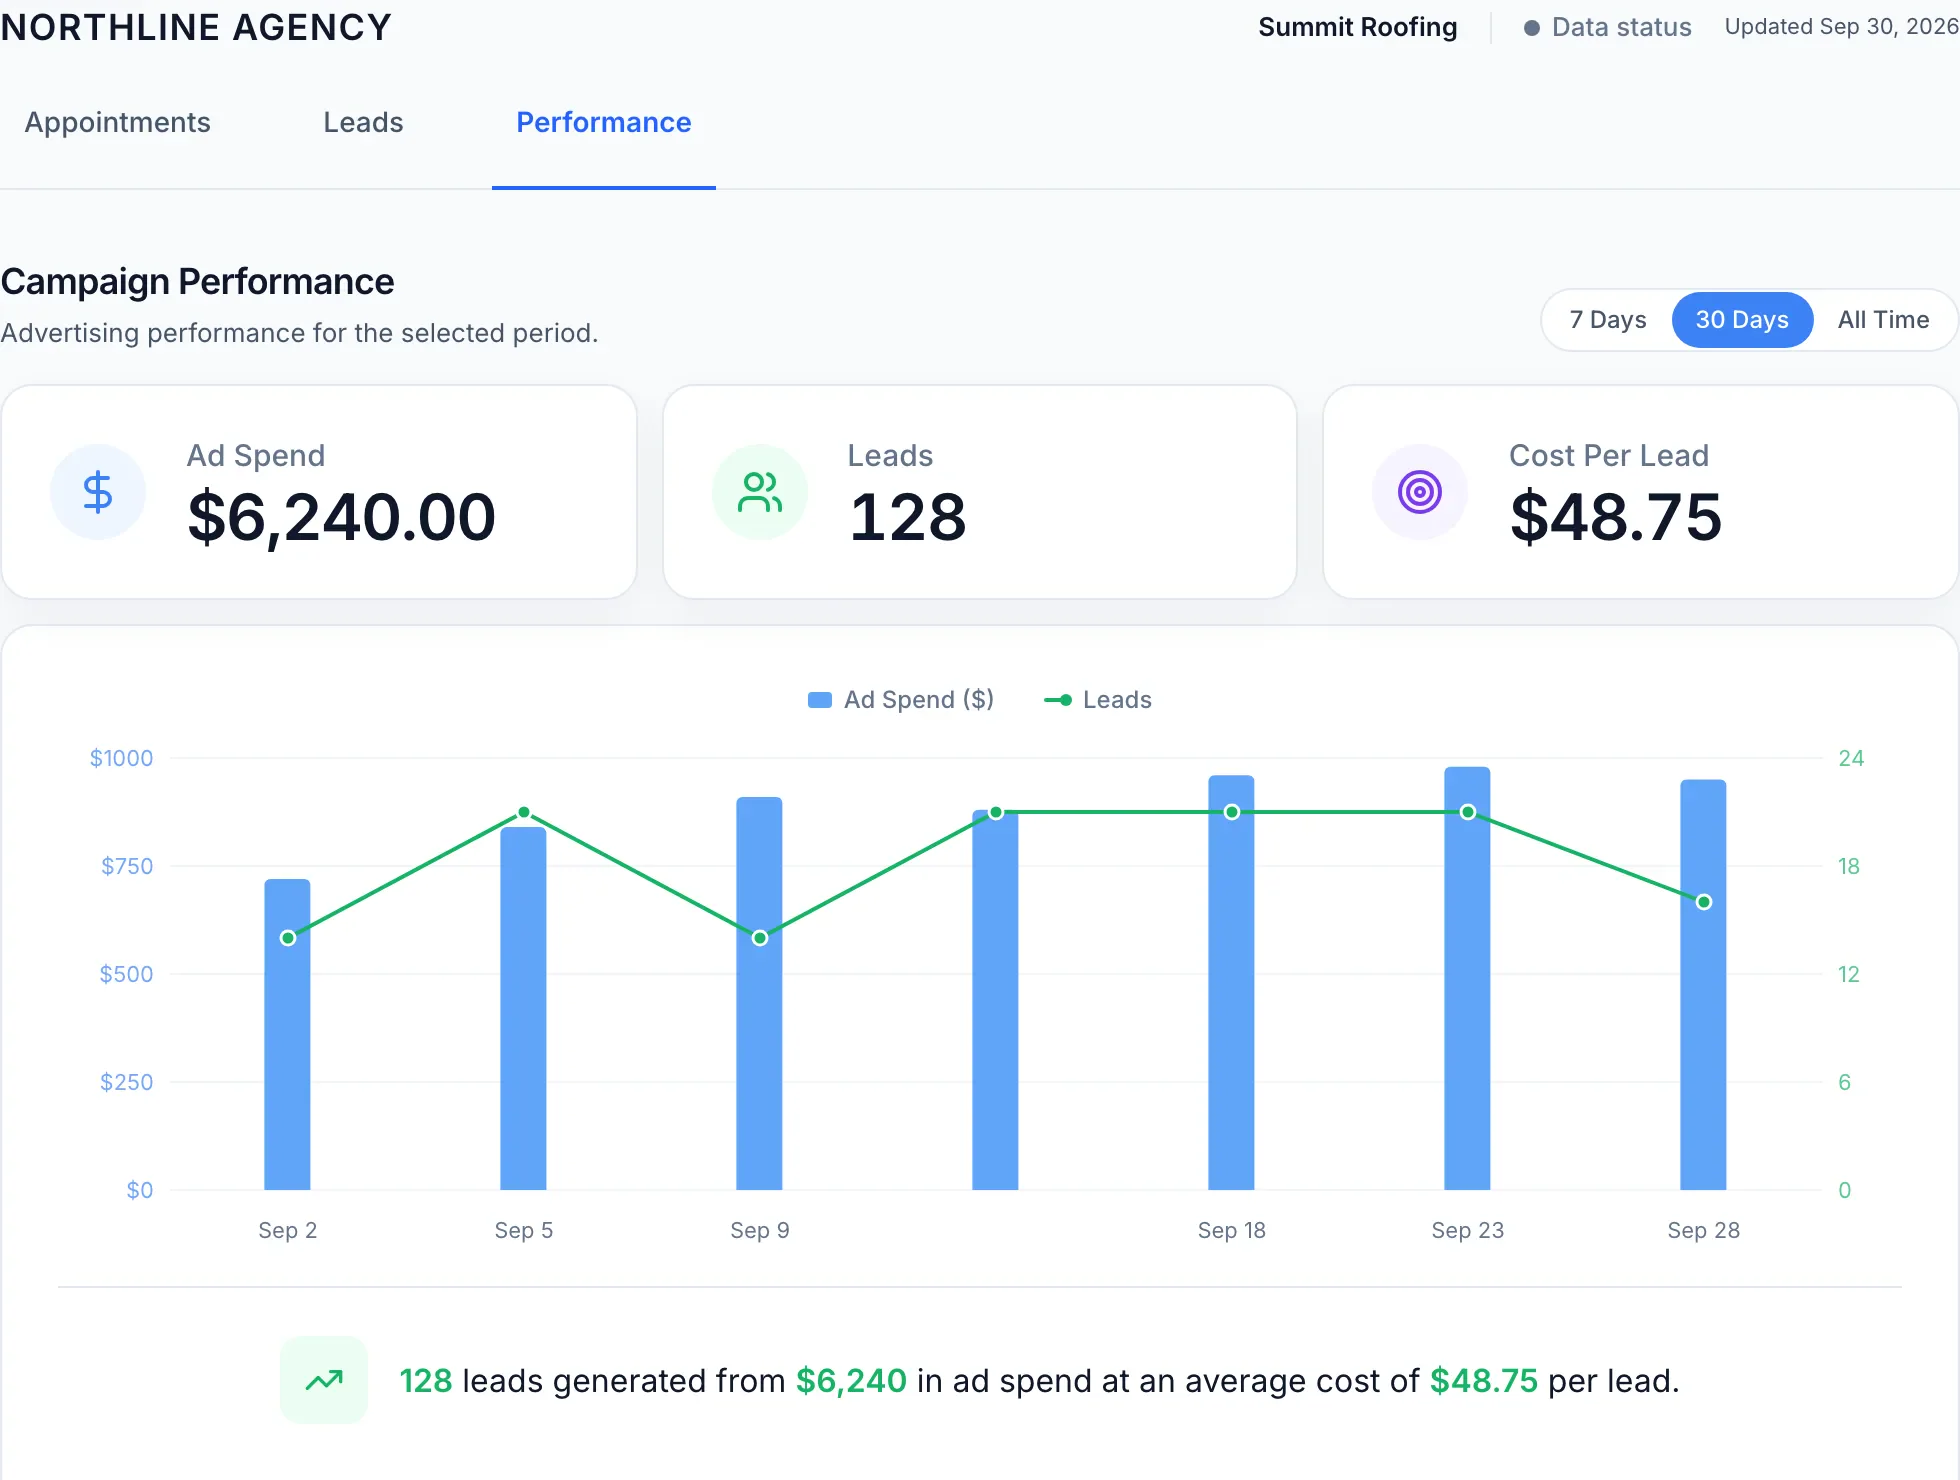Viewport: 1960px width, 1480px height.
Task: Select the Performance tab
Action: (x=604, y=122)
